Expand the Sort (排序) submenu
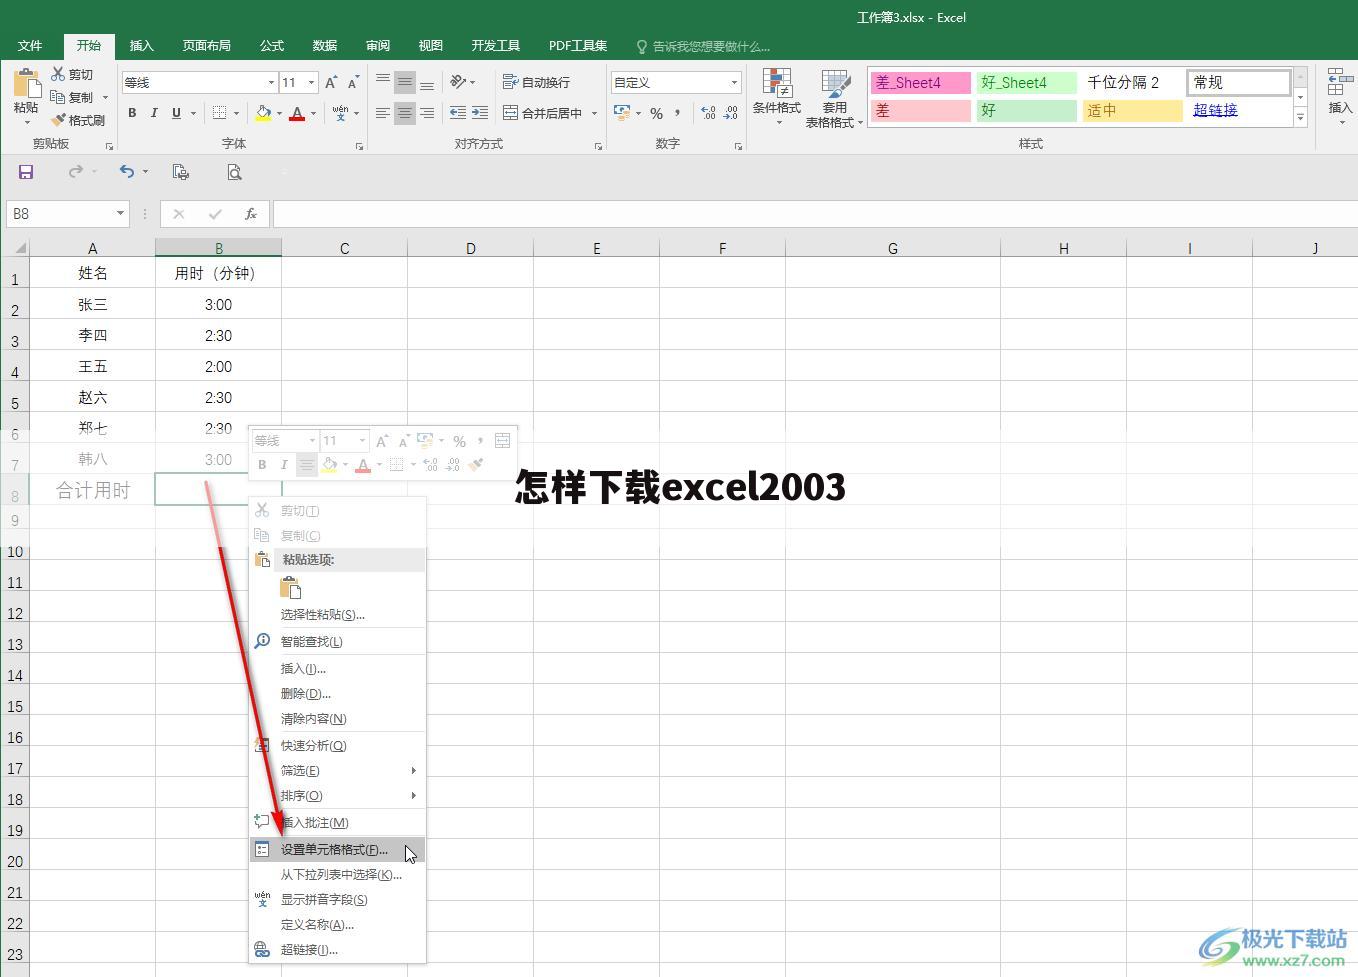 pos(338,795)
